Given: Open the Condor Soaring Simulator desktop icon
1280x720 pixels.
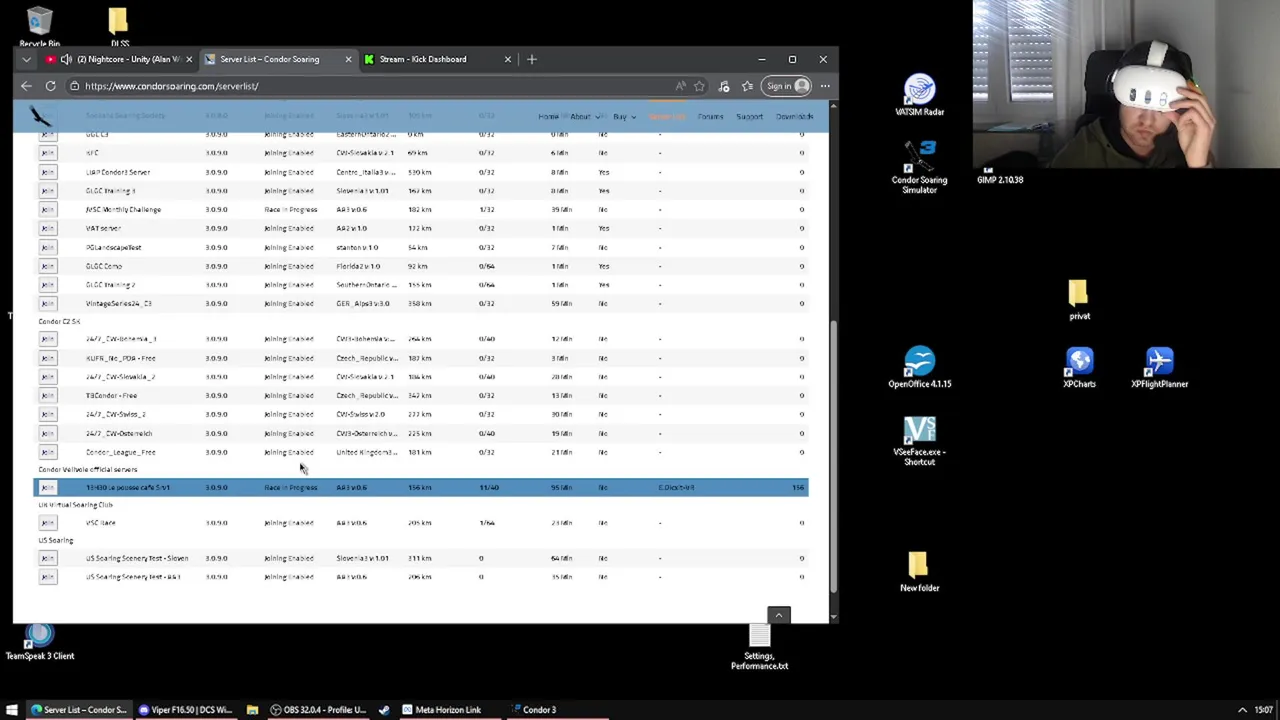Looking at the screenshot, I should coord(919,166).
